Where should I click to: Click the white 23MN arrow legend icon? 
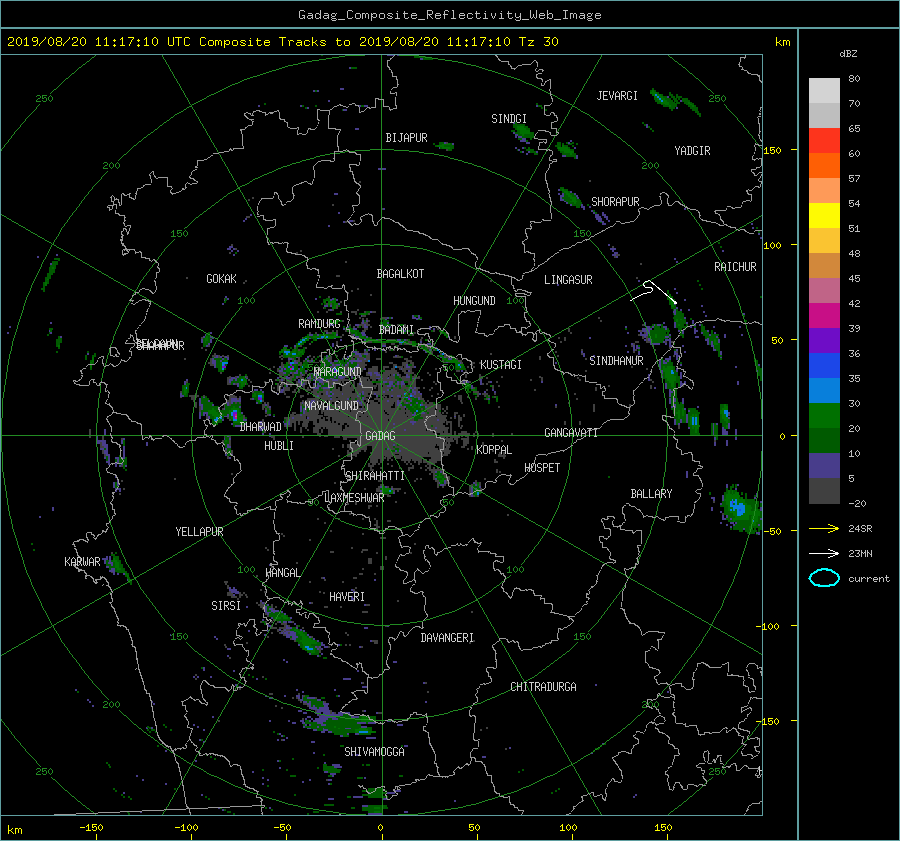(824, 553)
